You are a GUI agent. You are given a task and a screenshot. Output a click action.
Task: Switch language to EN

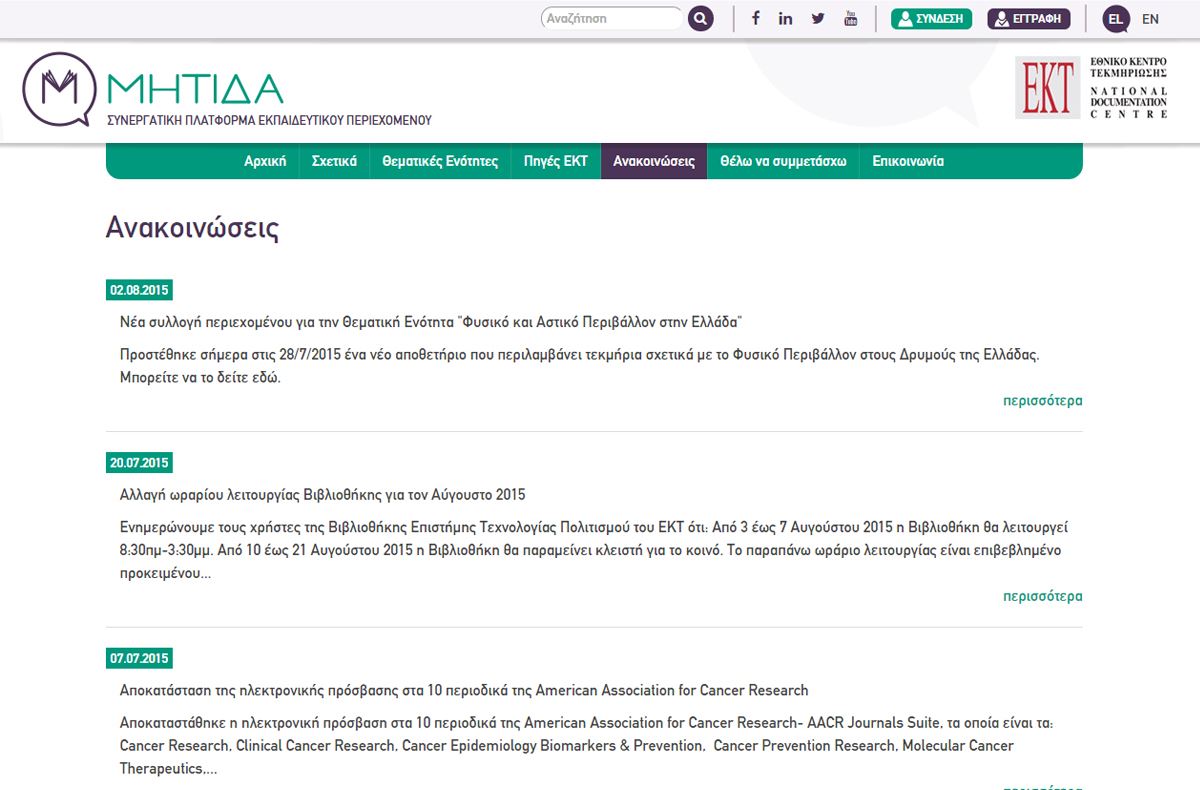[1150, 19]
